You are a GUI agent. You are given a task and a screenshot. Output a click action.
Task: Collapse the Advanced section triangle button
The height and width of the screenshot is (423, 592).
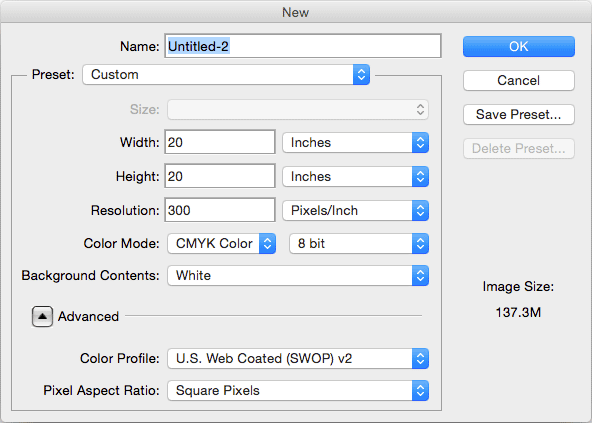(42, 316)
